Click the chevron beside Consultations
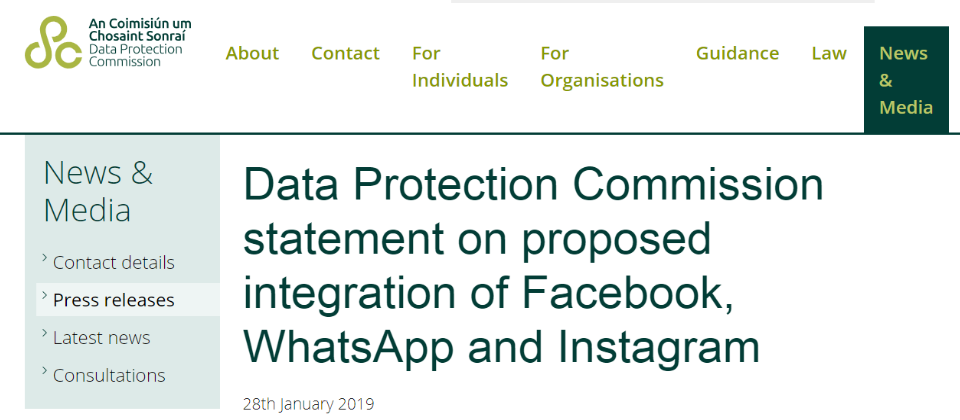Viewport: 960px width, 420px height. coord(45,370)
